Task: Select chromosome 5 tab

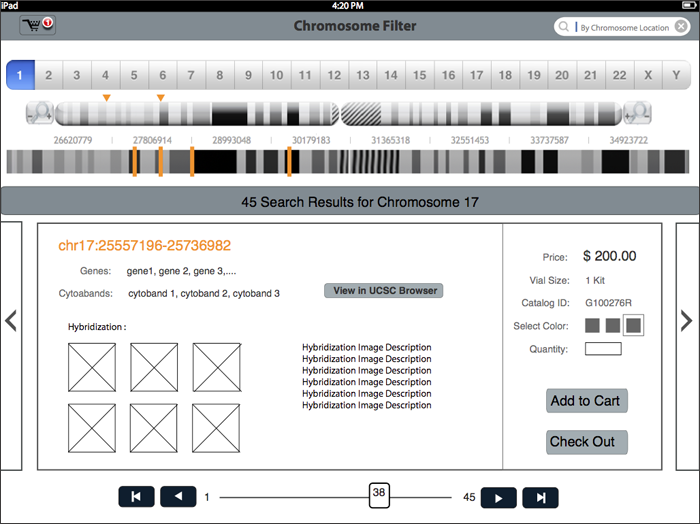Action: [x=134, y=75]
